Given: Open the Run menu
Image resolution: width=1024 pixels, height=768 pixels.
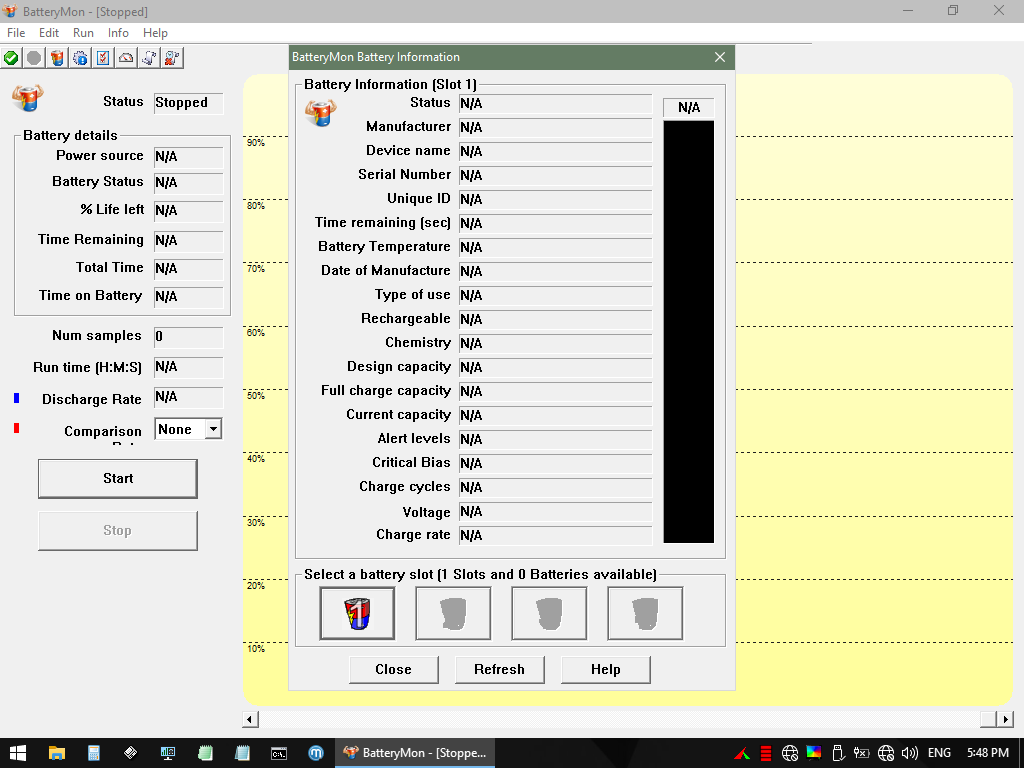Looking at the screenshot, I should point(83,33).
